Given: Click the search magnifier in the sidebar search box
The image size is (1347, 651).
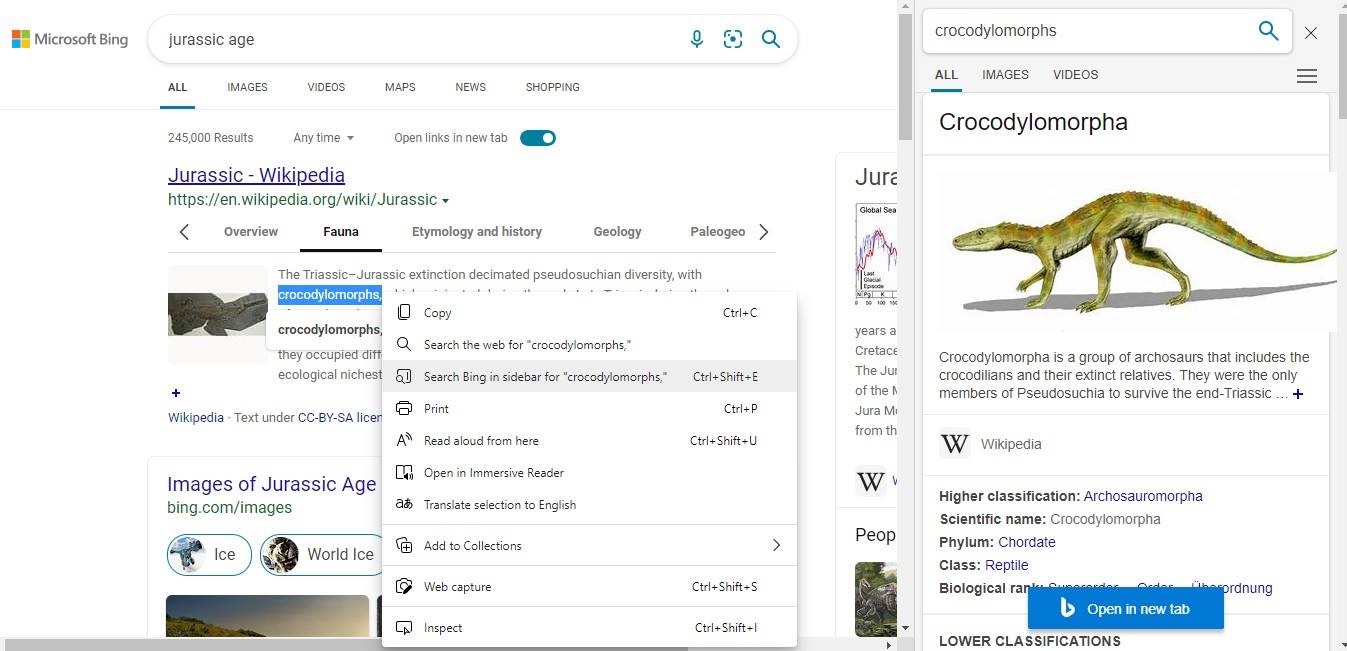Looking at the screenshot, I should coord(1268,31).
